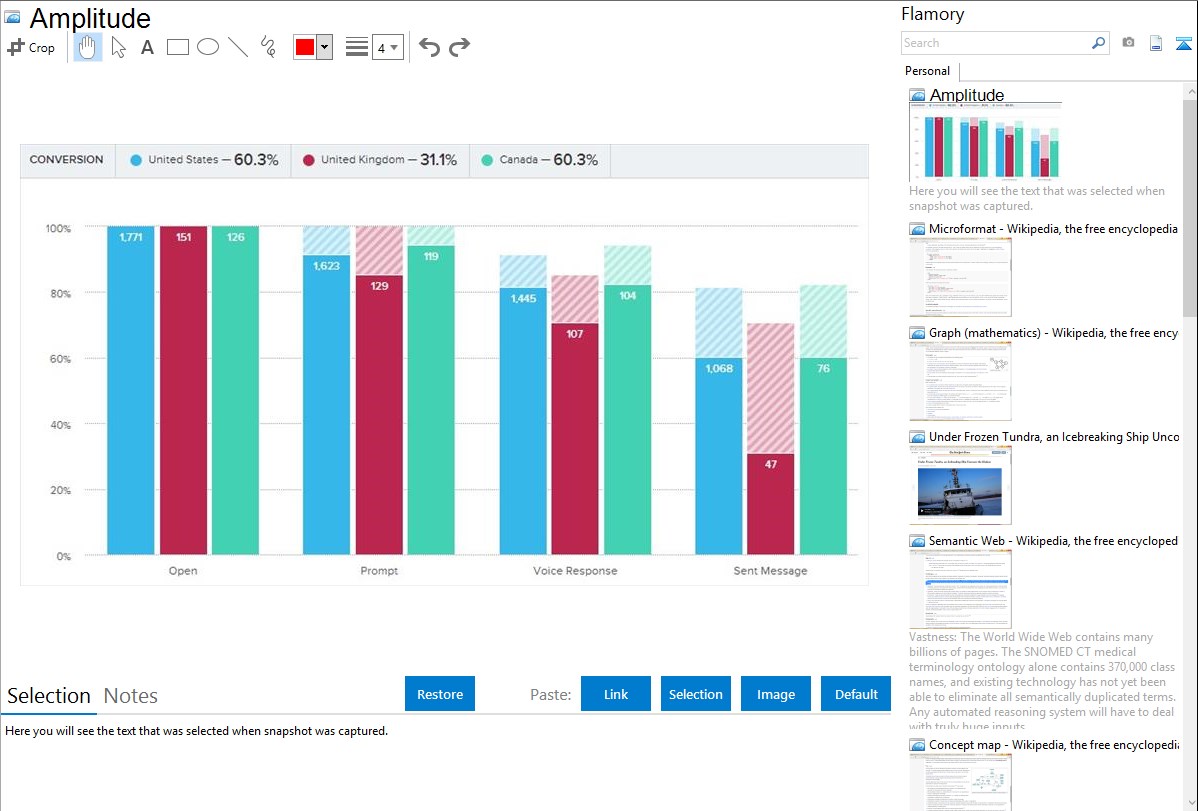The image size is (1198, 811).
Task: Click the red color swatch
Action: 305,47
